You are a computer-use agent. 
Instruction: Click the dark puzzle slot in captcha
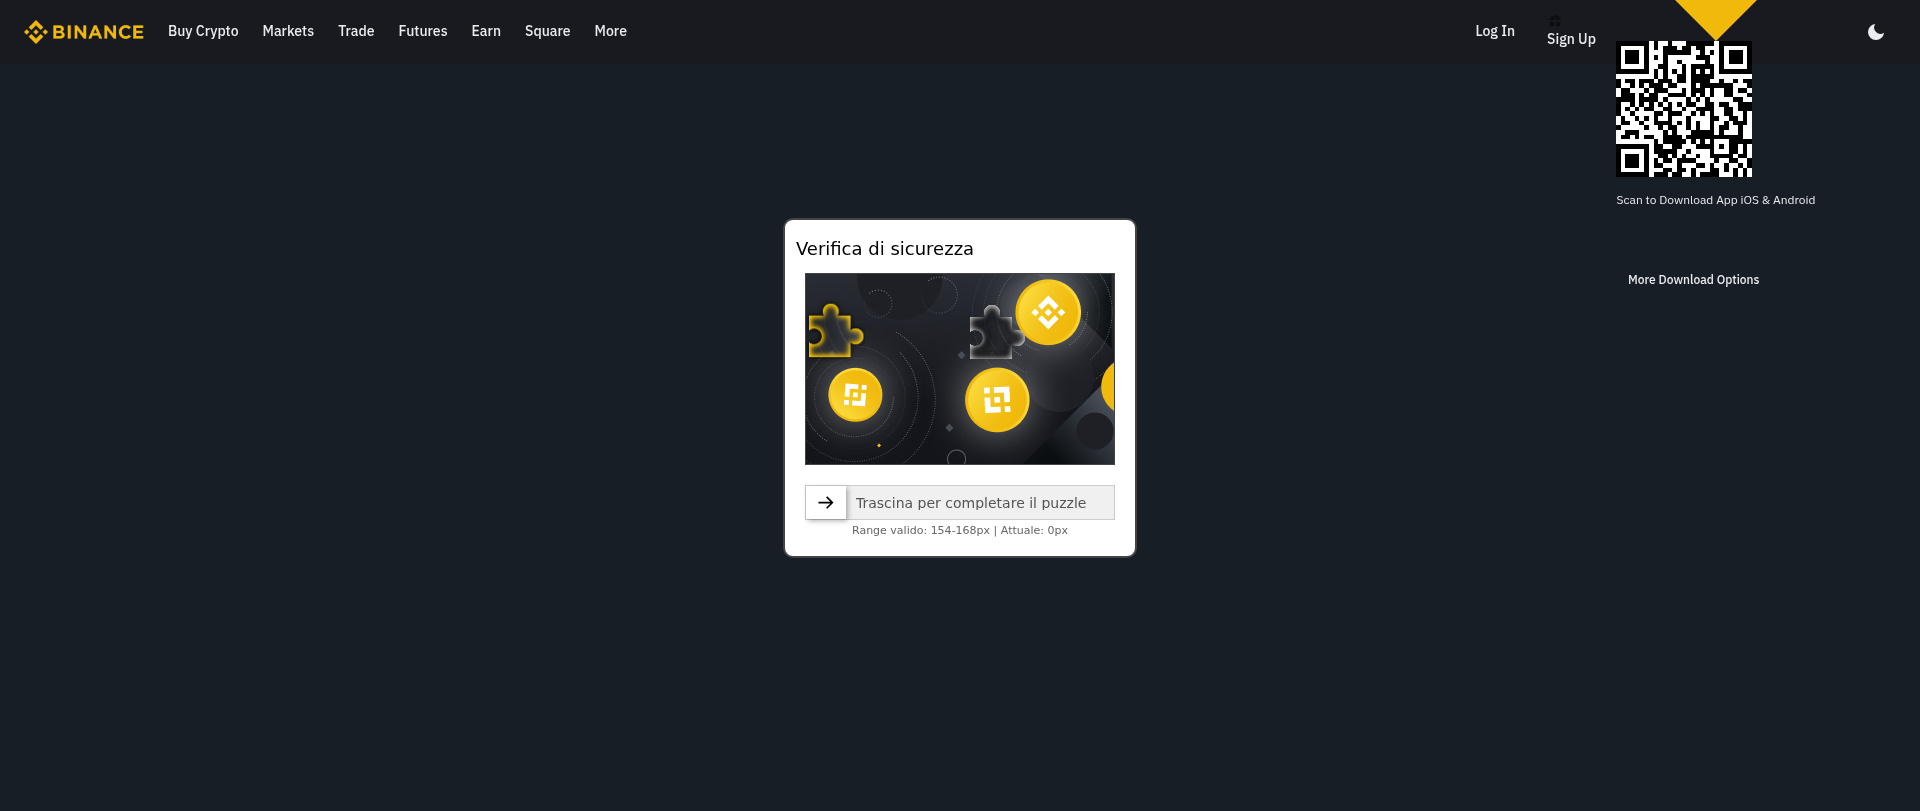point(996,332)
